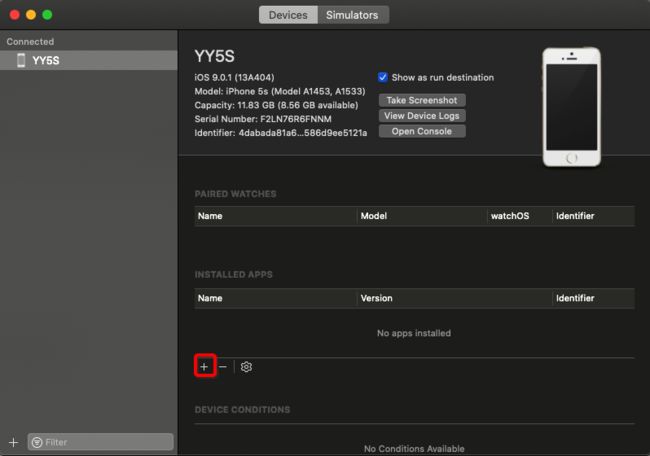Click the device Identifier 4dabada81a6 text
This screenshot has height=456, width=650.
pos(281,133)
